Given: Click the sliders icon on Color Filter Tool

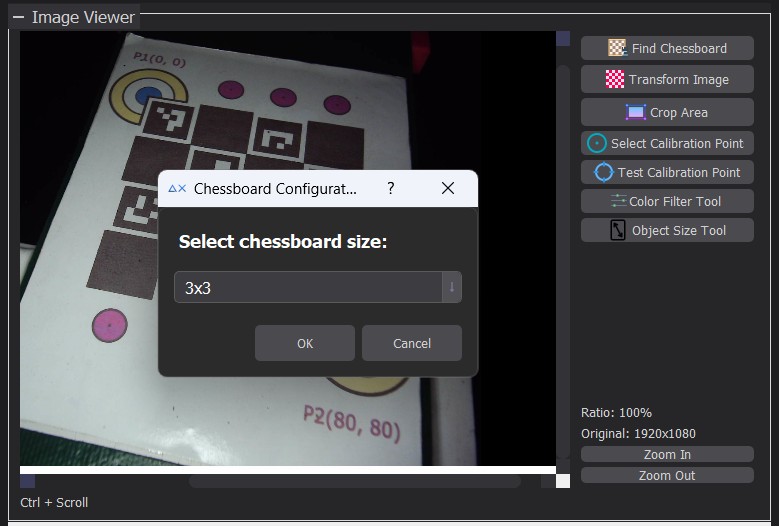Looking at the screenshot, I should click(619, 201).
